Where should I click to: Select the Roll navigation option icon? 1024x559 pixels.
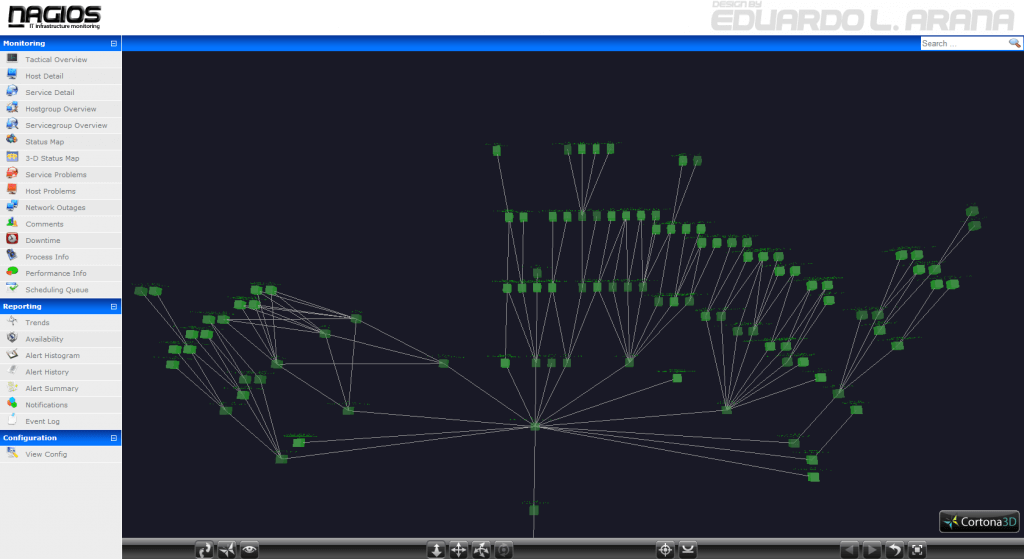[503, 550]
